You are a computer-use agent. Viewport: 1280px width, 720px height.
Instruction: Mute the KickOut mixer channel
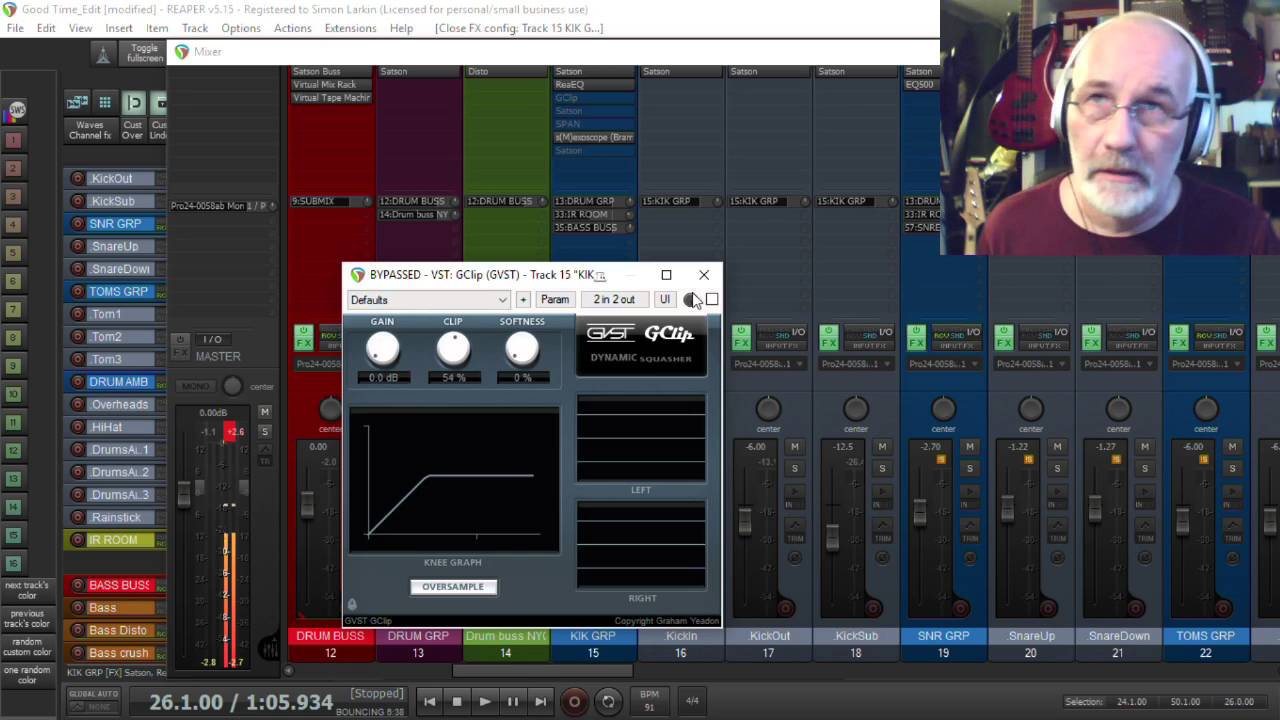[x=794, y=447]
